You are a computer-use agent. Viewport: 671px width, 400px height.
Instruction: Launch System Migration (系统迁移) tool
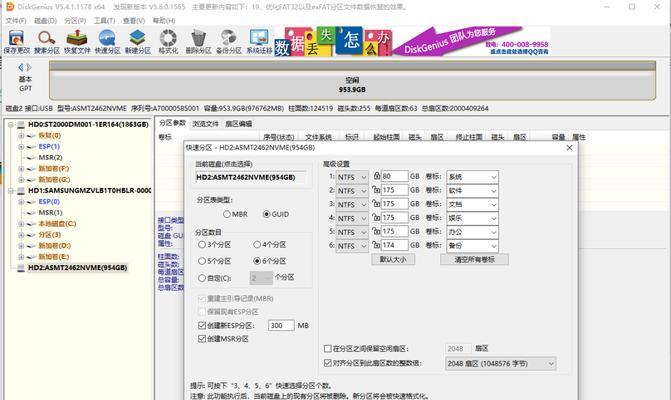tap(259, 41)
